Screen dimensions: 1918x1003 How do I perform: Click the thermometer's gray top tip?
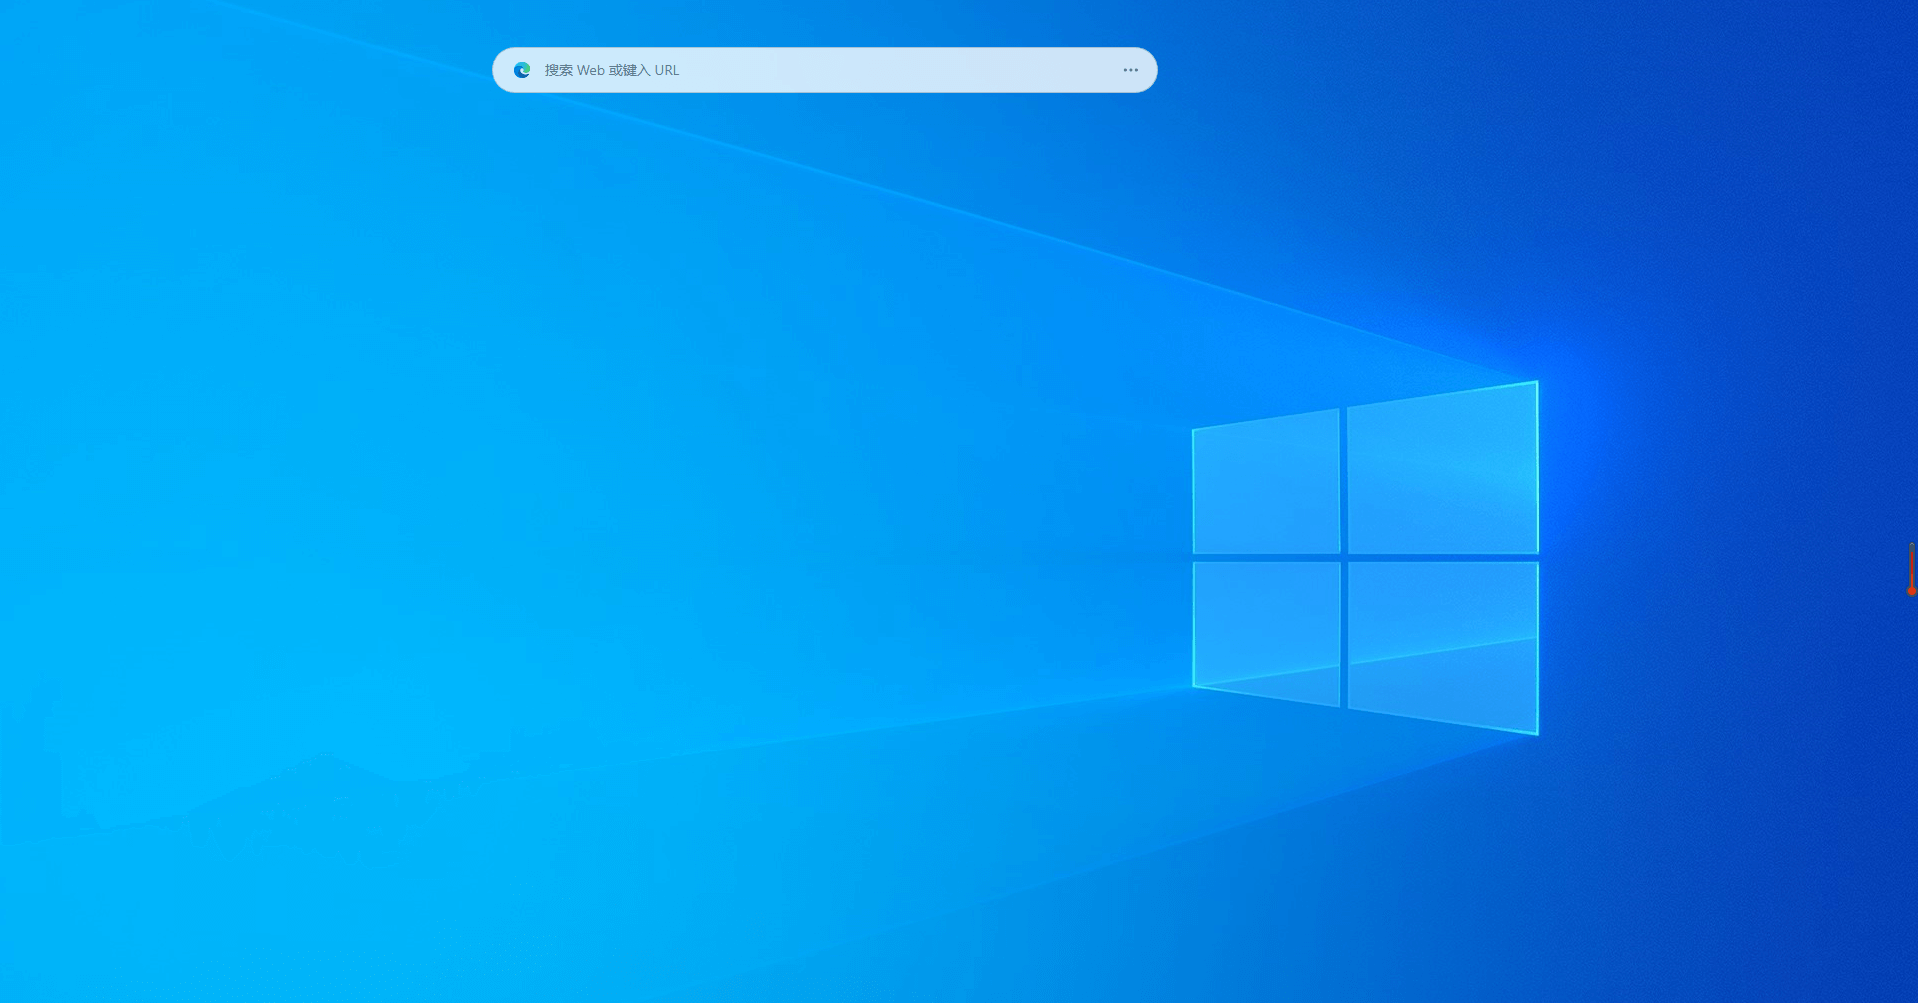(1911, 546)
